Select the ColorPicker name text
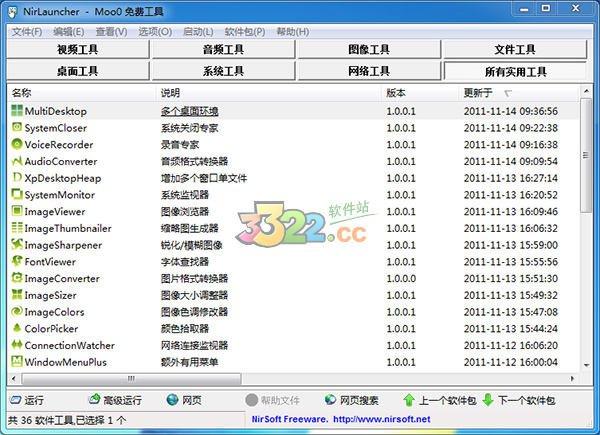The image size is (600, 435). pyautogui.click(x=51, y=329)
